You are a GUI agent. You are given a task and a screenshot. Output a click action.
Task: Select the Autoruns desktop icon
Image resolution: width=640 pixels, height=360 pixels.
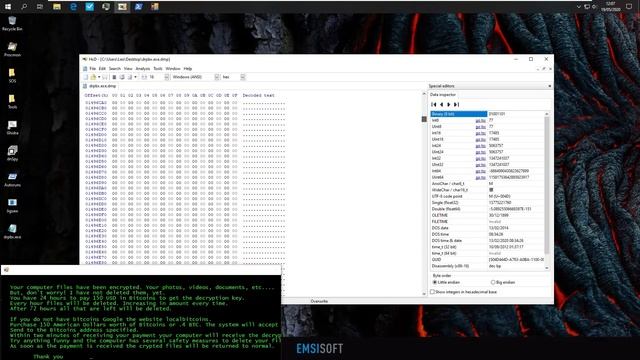click(x=12, y=180)
